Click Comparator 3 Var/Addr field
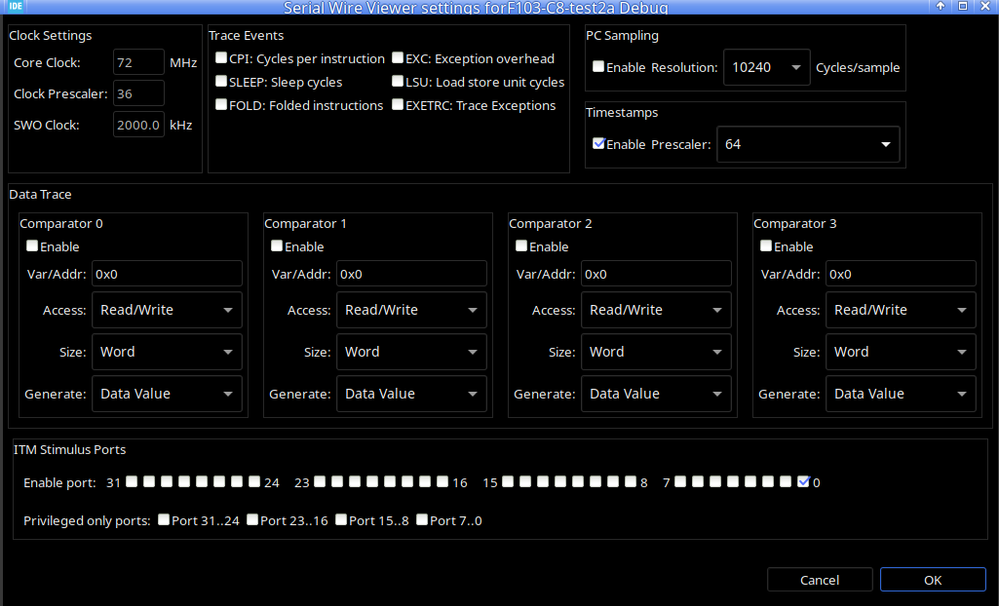The image size is (999, 606). [x=901, y=274]
